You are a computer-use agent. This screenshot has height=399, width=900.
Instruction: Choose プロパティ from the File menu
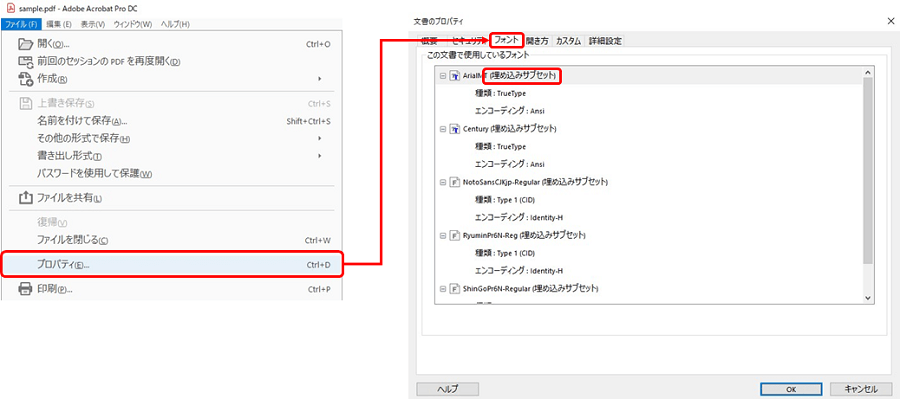coord(172,265)
